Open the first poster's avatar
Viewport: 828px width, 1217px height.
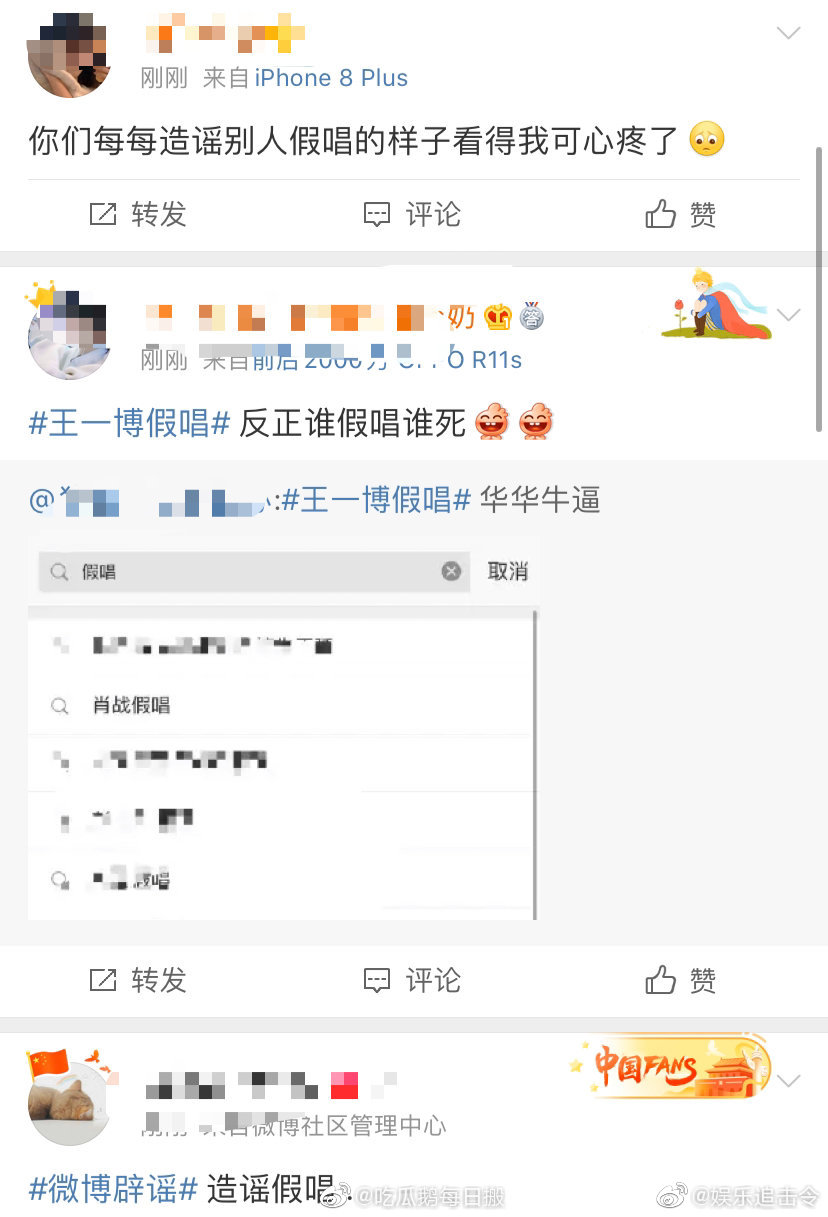click(x=69, y=57)
